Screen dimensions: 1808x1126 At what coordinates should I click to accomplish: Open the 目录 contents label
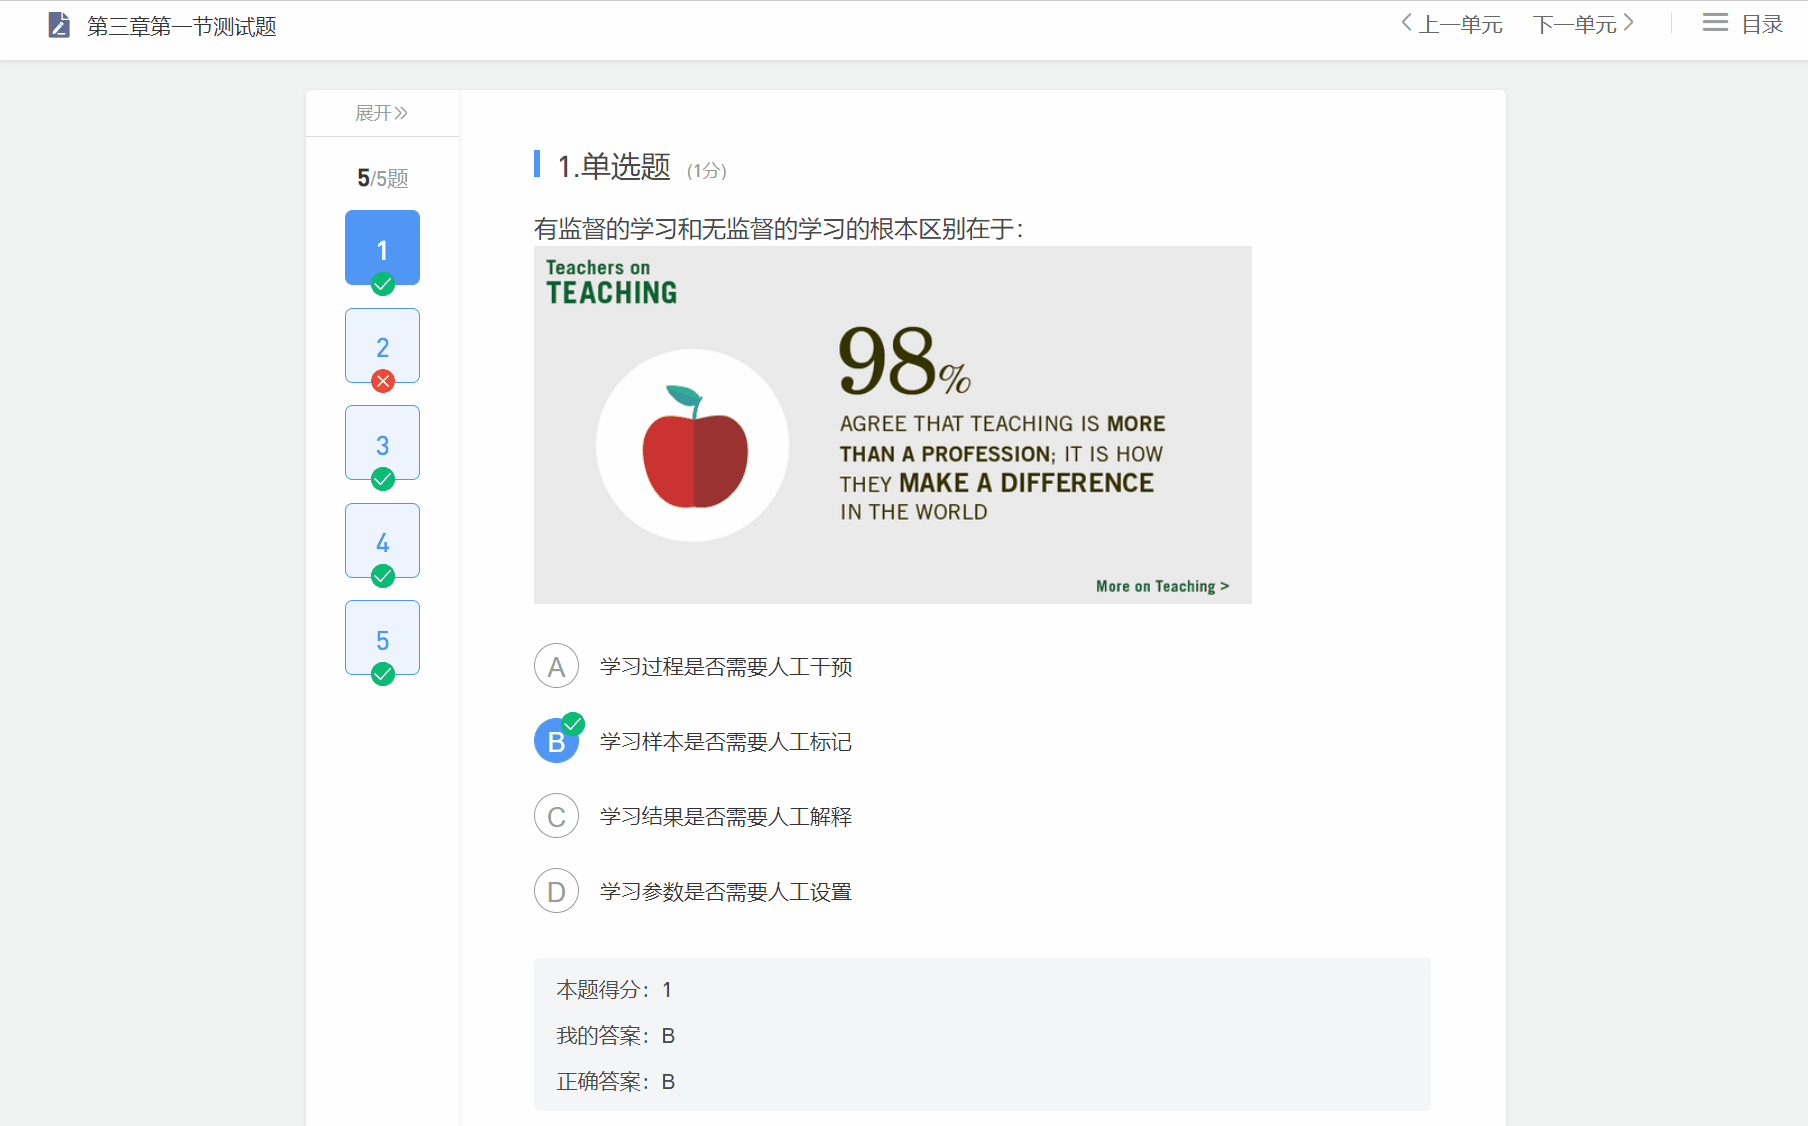pyautogui.click(x=1762, y=24)
